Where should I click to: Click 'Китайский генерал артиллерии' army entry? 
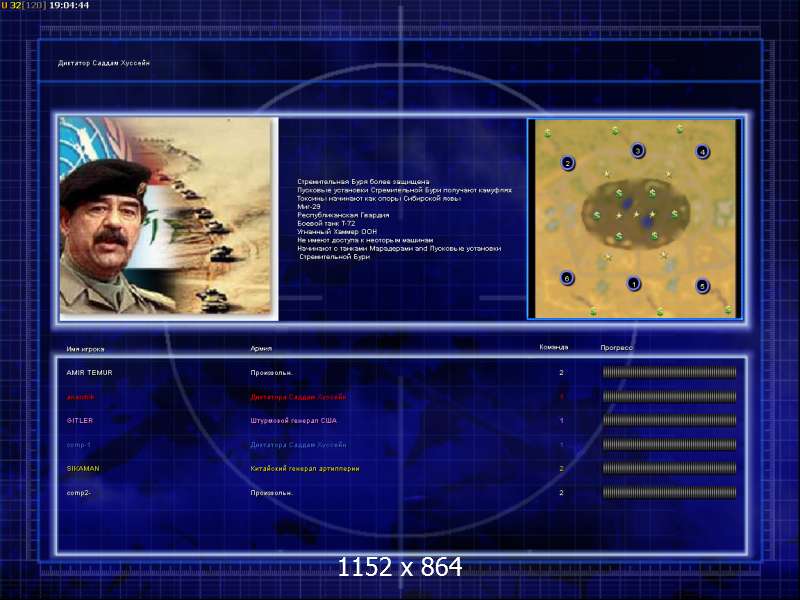(305, 468)
